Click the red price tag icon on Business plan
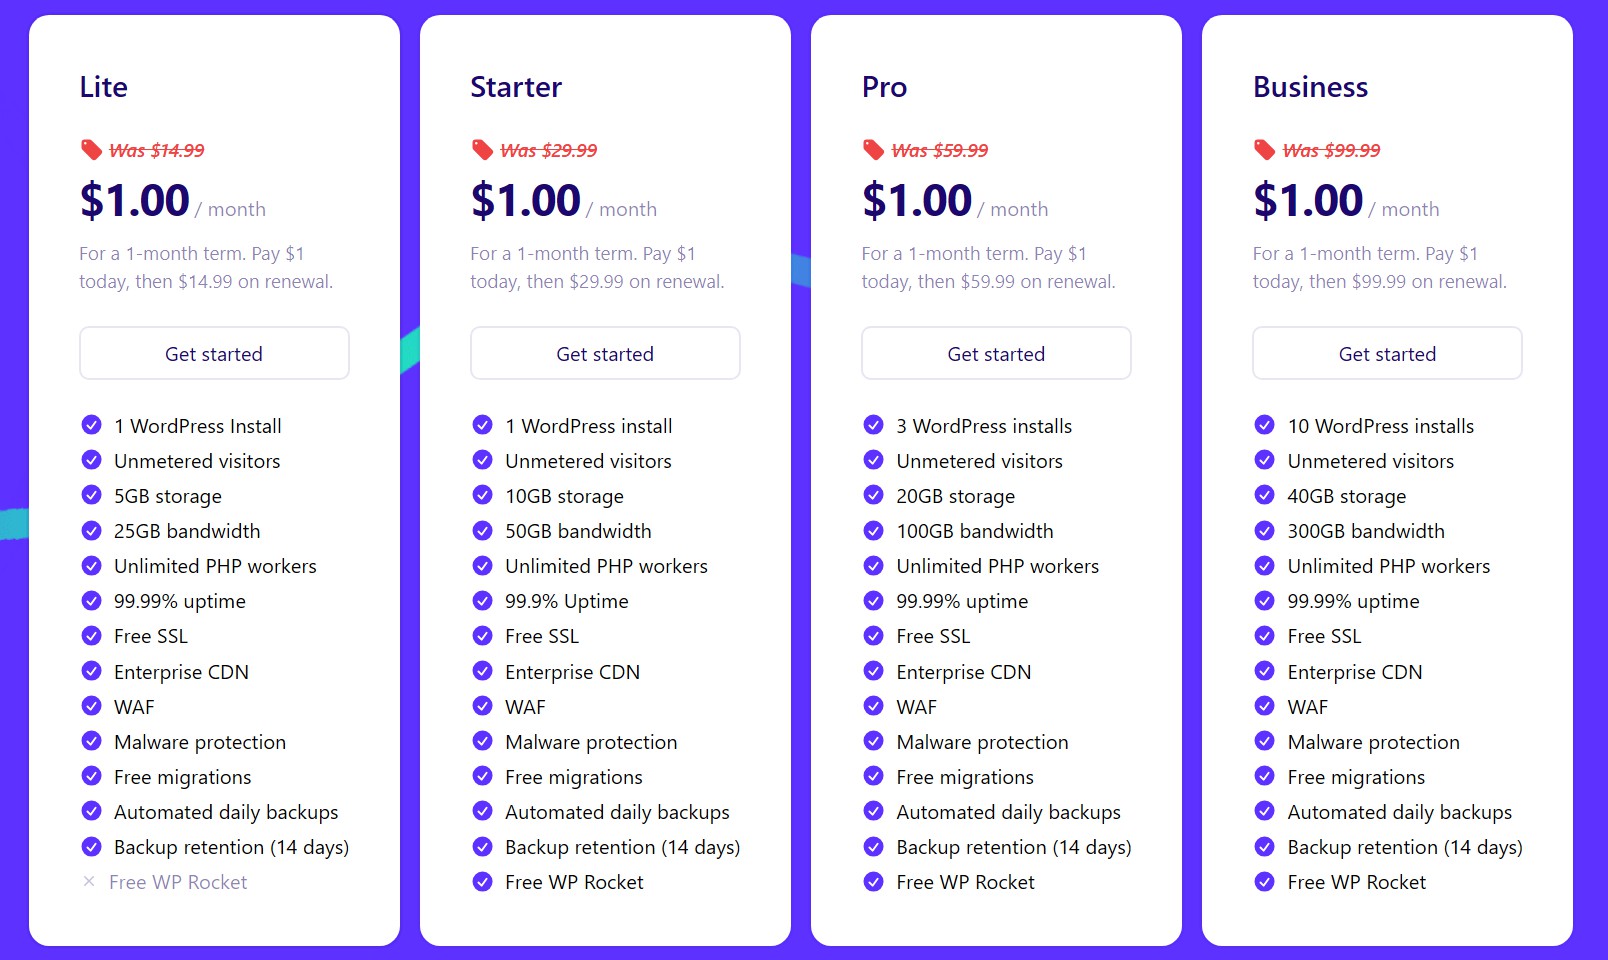1608x960 pixels. pos(1263,148)
